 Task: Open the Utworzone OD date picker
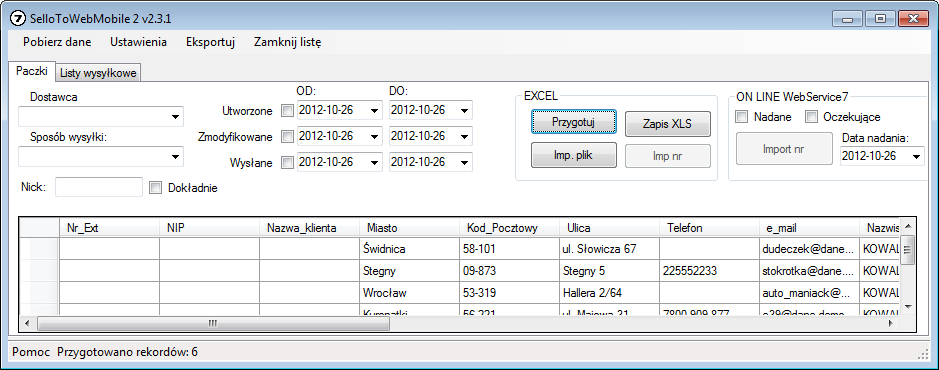point(375,111)
